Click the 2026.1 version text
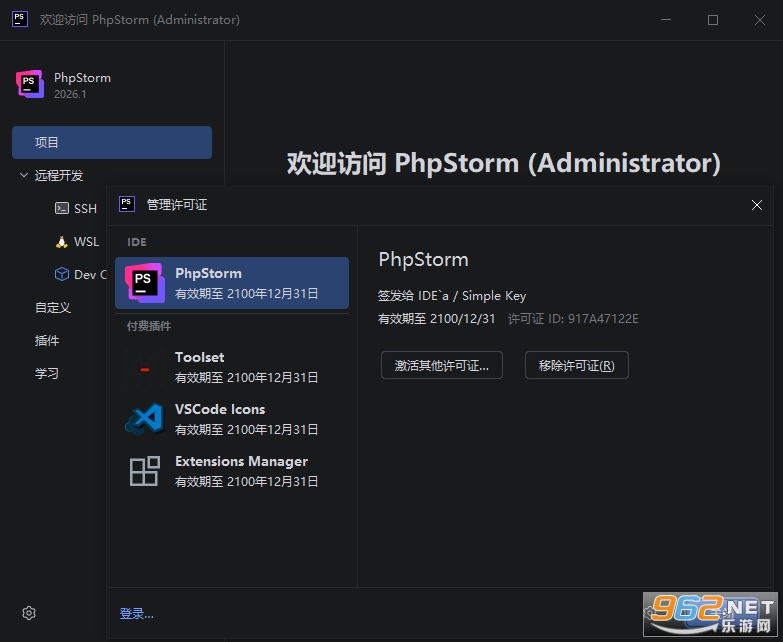This screenshot has width=783, height=642. (x=70, y=94)
